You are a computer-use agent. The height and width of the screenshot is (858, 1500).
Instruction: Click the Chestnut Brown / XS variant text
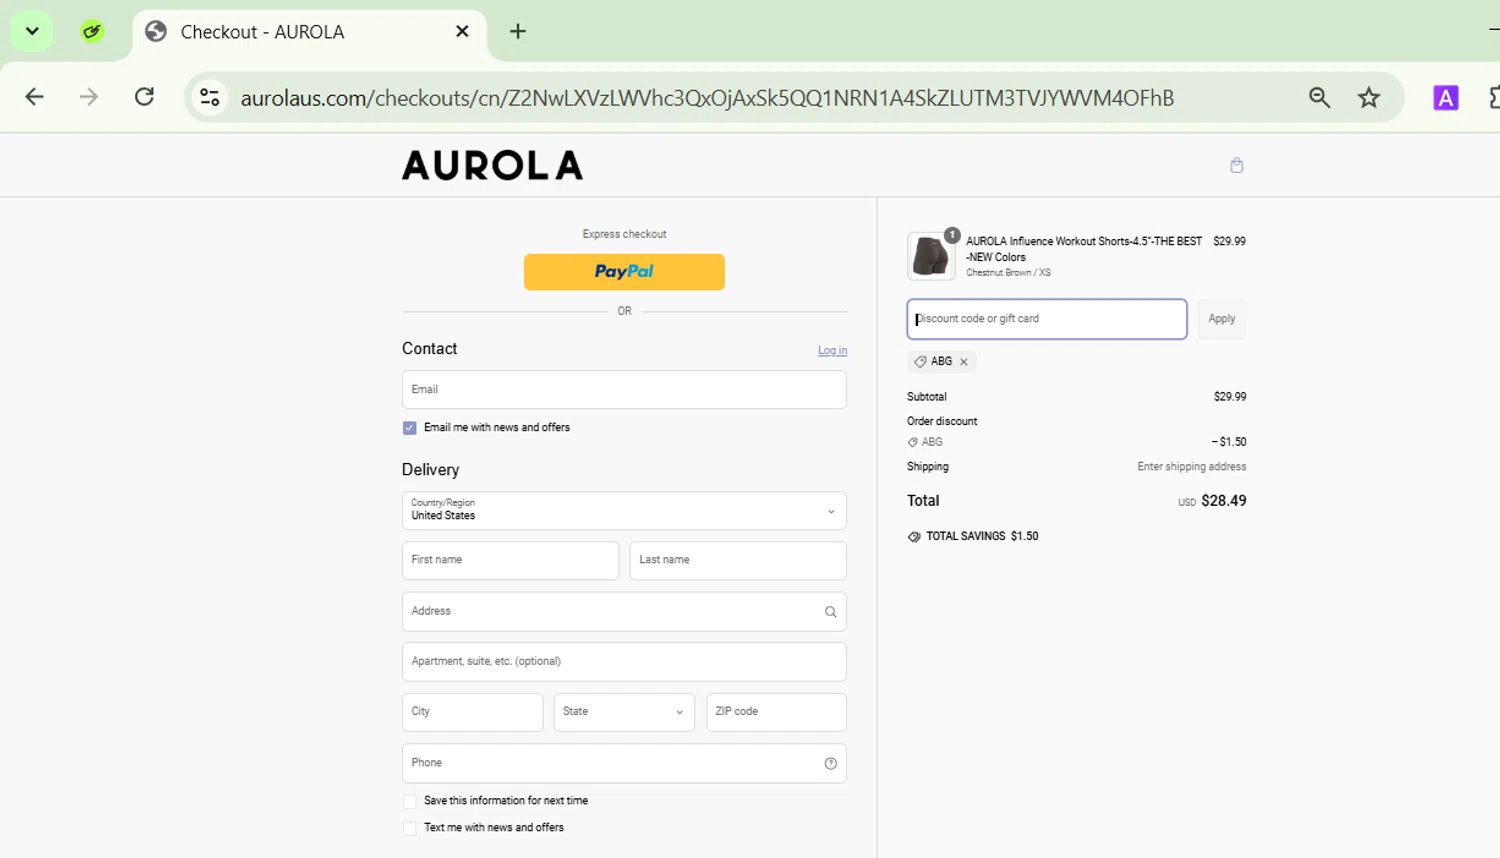click(1008, 273)
